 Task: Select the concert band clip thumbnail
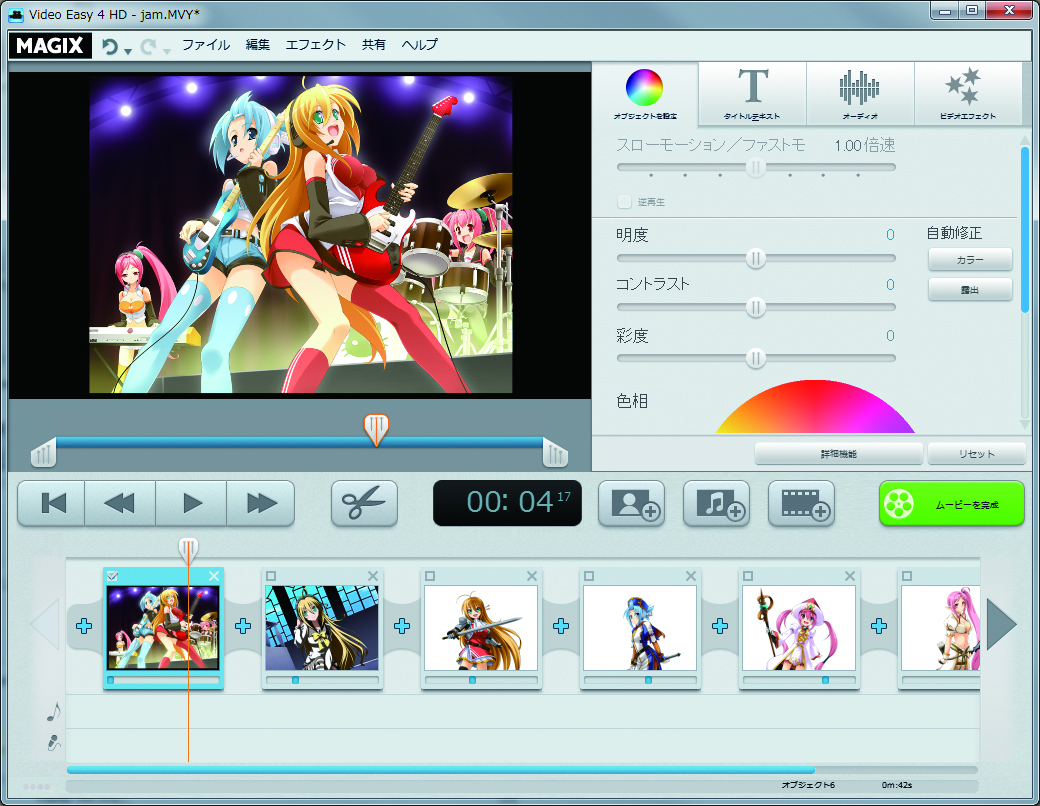pyautogui.click(x=162, y=628)
